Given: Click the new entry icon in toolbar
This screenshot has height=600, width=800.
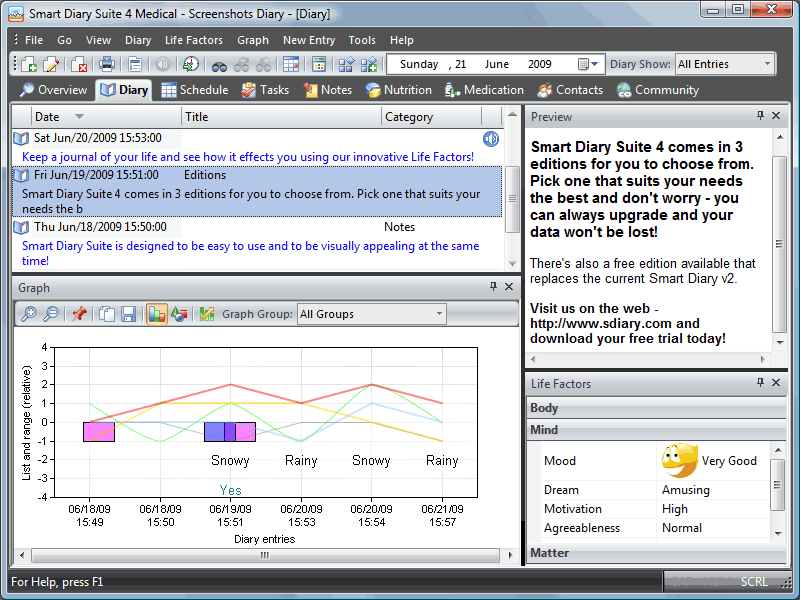Looking at the screenshot, I should (29, 65).
